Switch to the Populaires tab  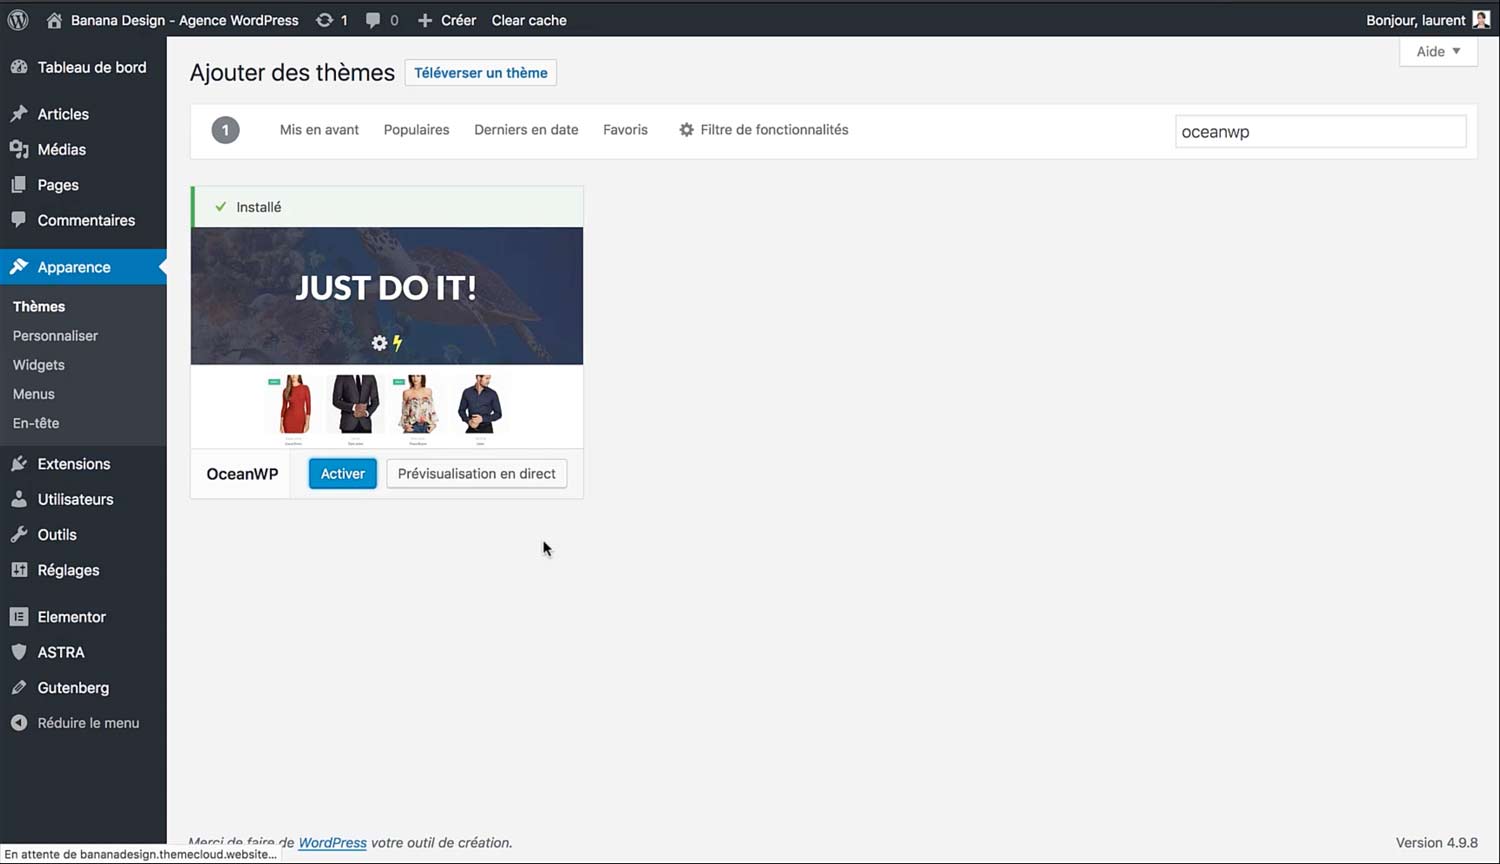pos(416,130)
